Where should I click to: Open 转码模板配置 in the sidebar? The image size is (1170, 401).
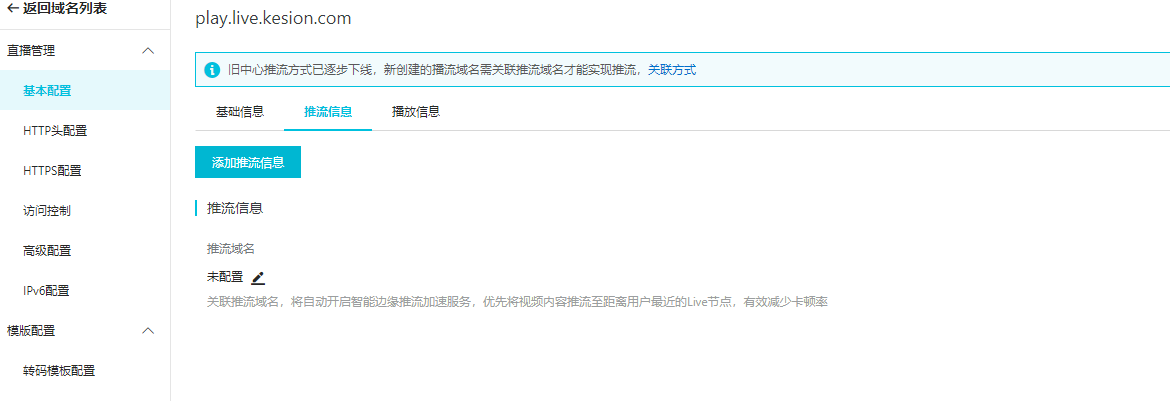pos(59,371)
